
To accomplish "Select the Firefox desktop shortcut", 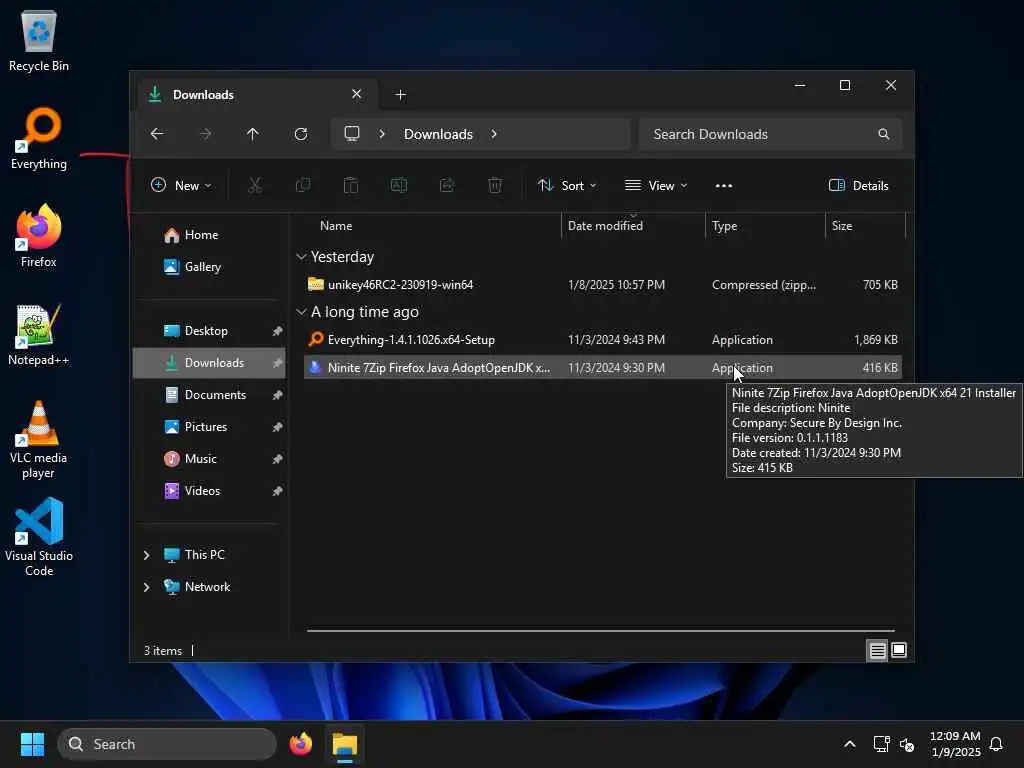I will [x=39, y=236].
